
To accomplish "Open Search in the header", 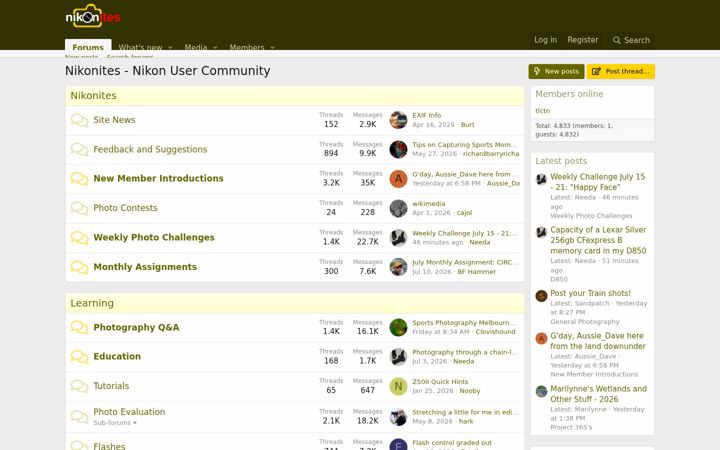I will tap(631, 40).
